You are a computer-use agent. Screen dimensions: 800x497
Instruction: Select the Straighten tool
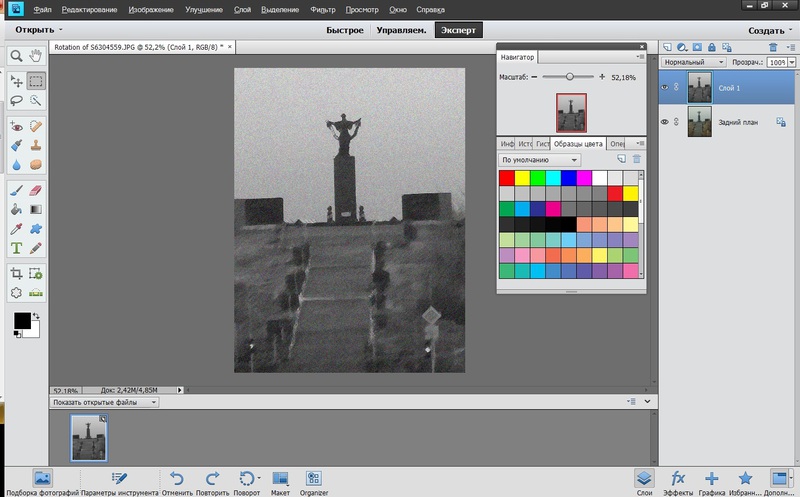[35, 293]
